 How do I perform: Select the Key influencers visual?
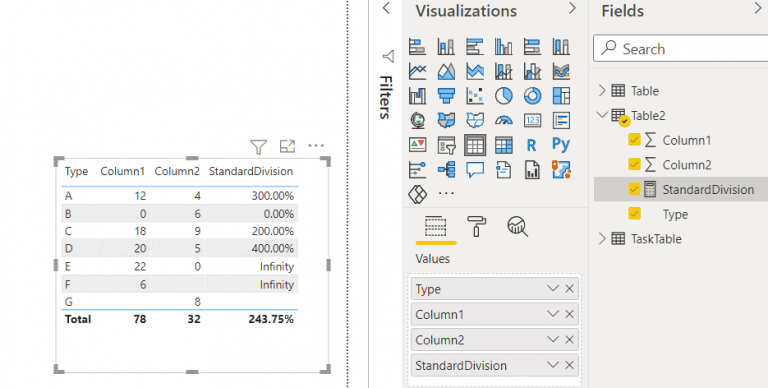tap(417, 170)
